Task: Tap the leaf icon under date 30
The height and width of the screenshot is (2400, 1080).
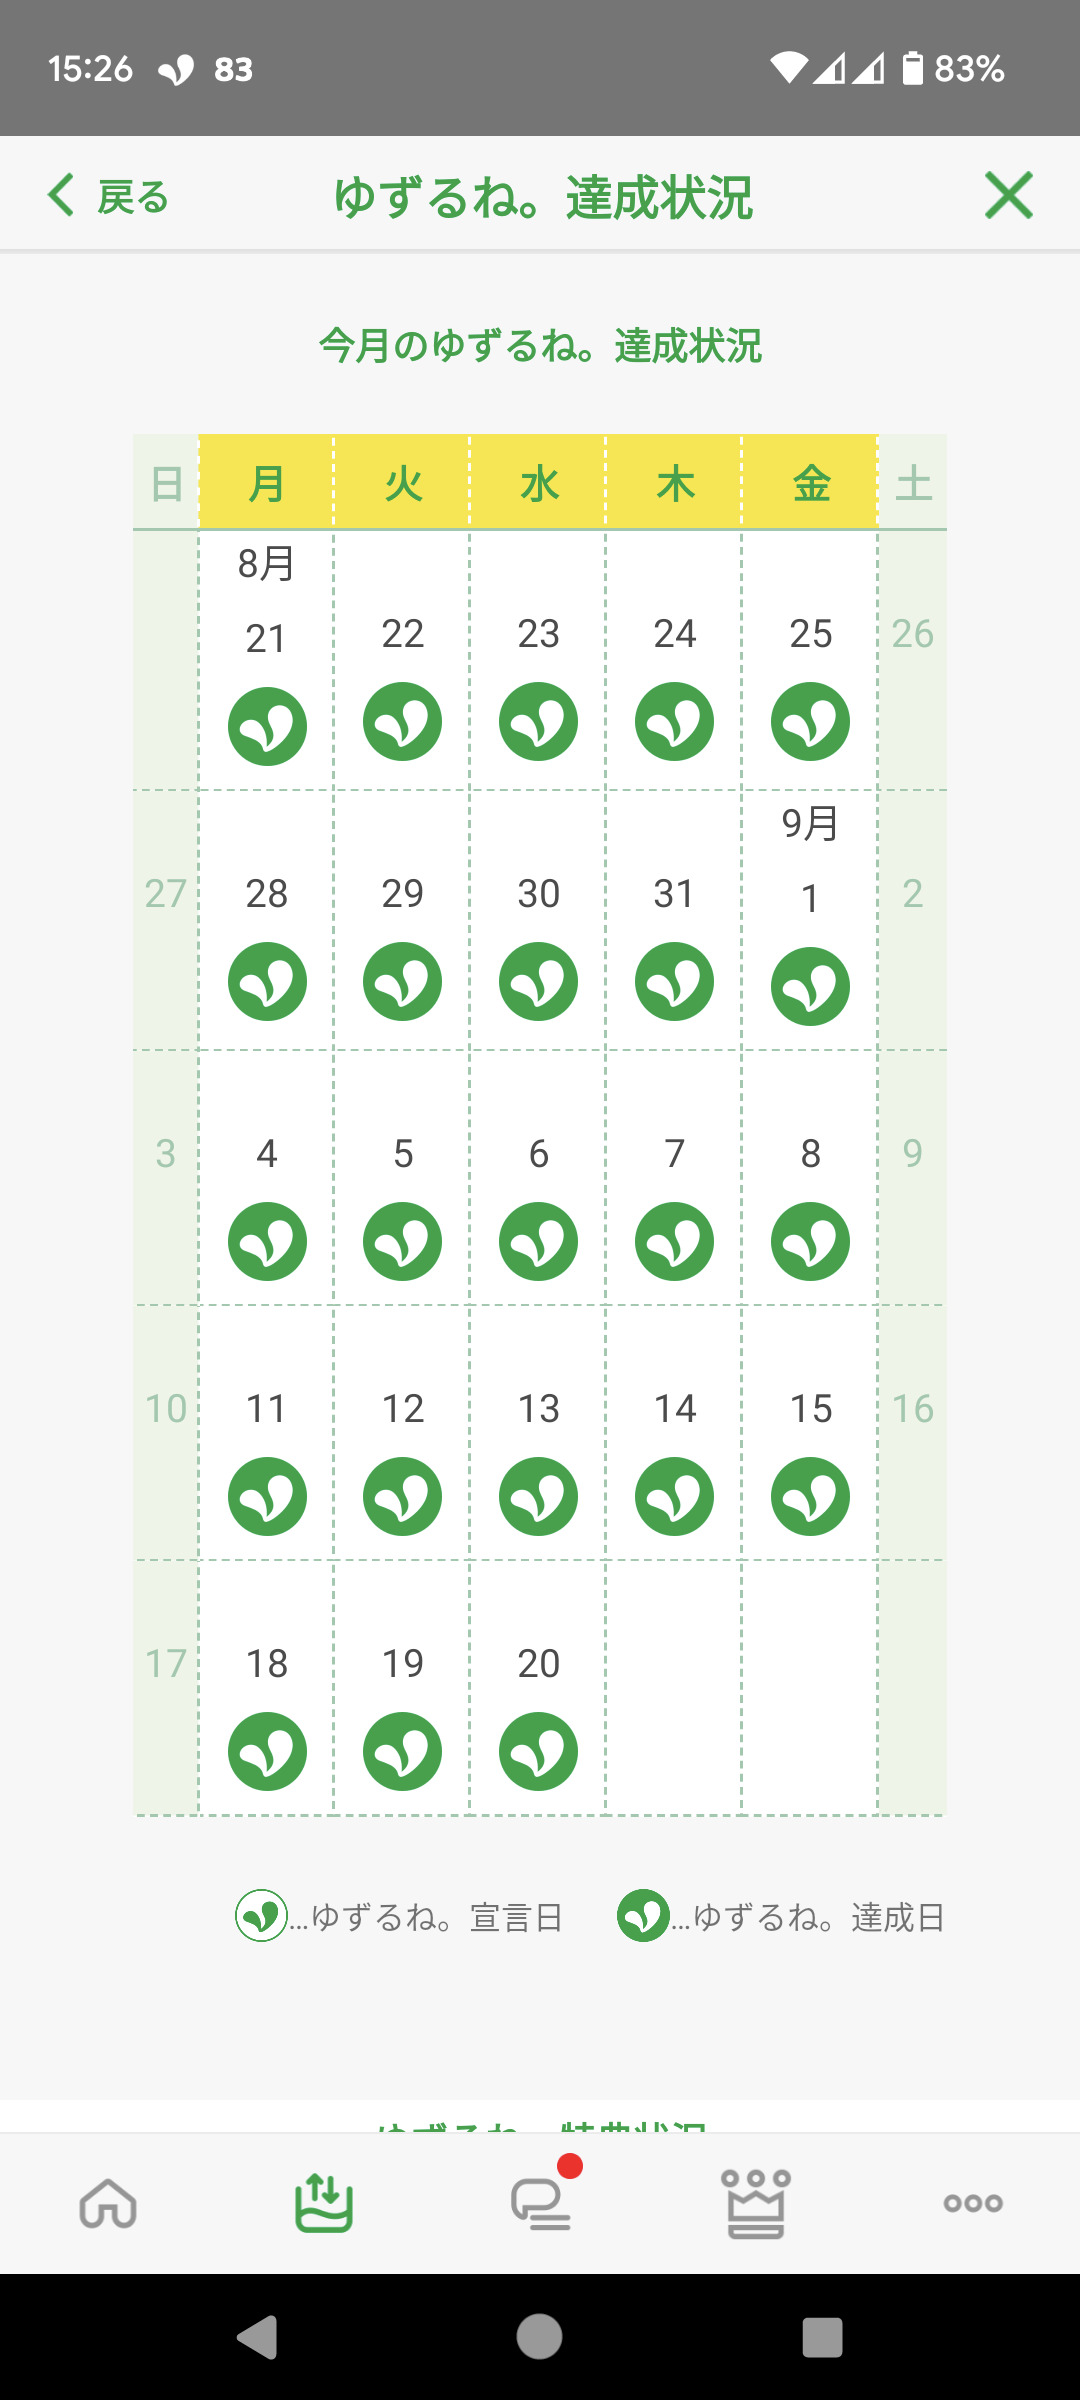Action: (x=538, y=981)
